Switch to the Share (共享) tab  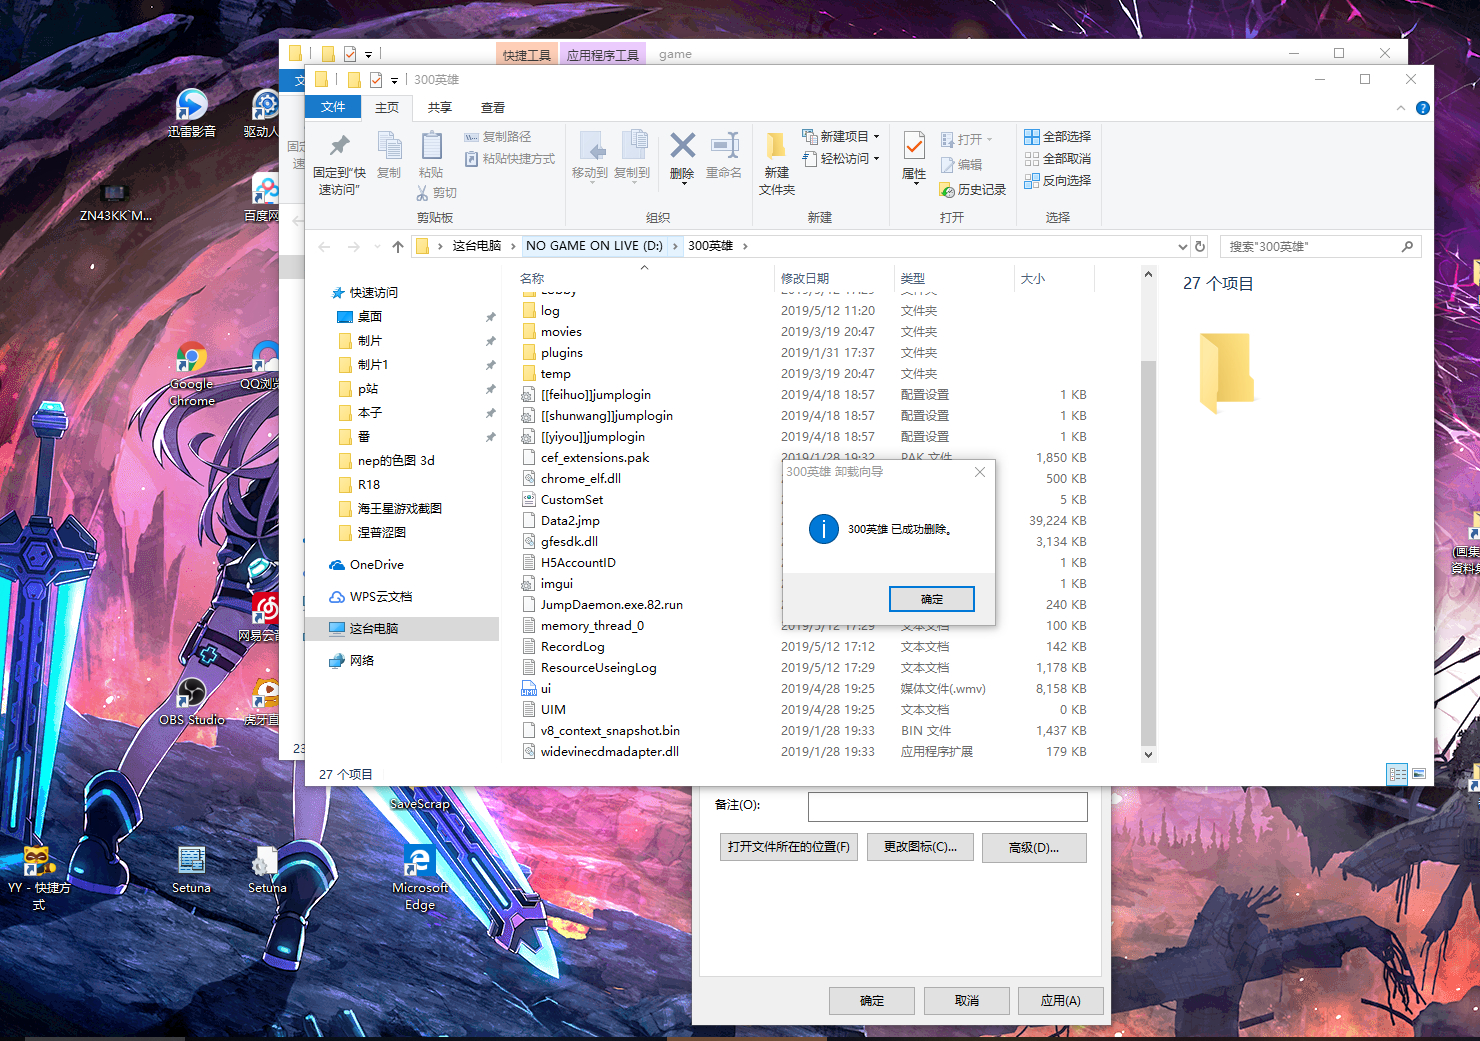pyautogui.click(x=440, y=107)
